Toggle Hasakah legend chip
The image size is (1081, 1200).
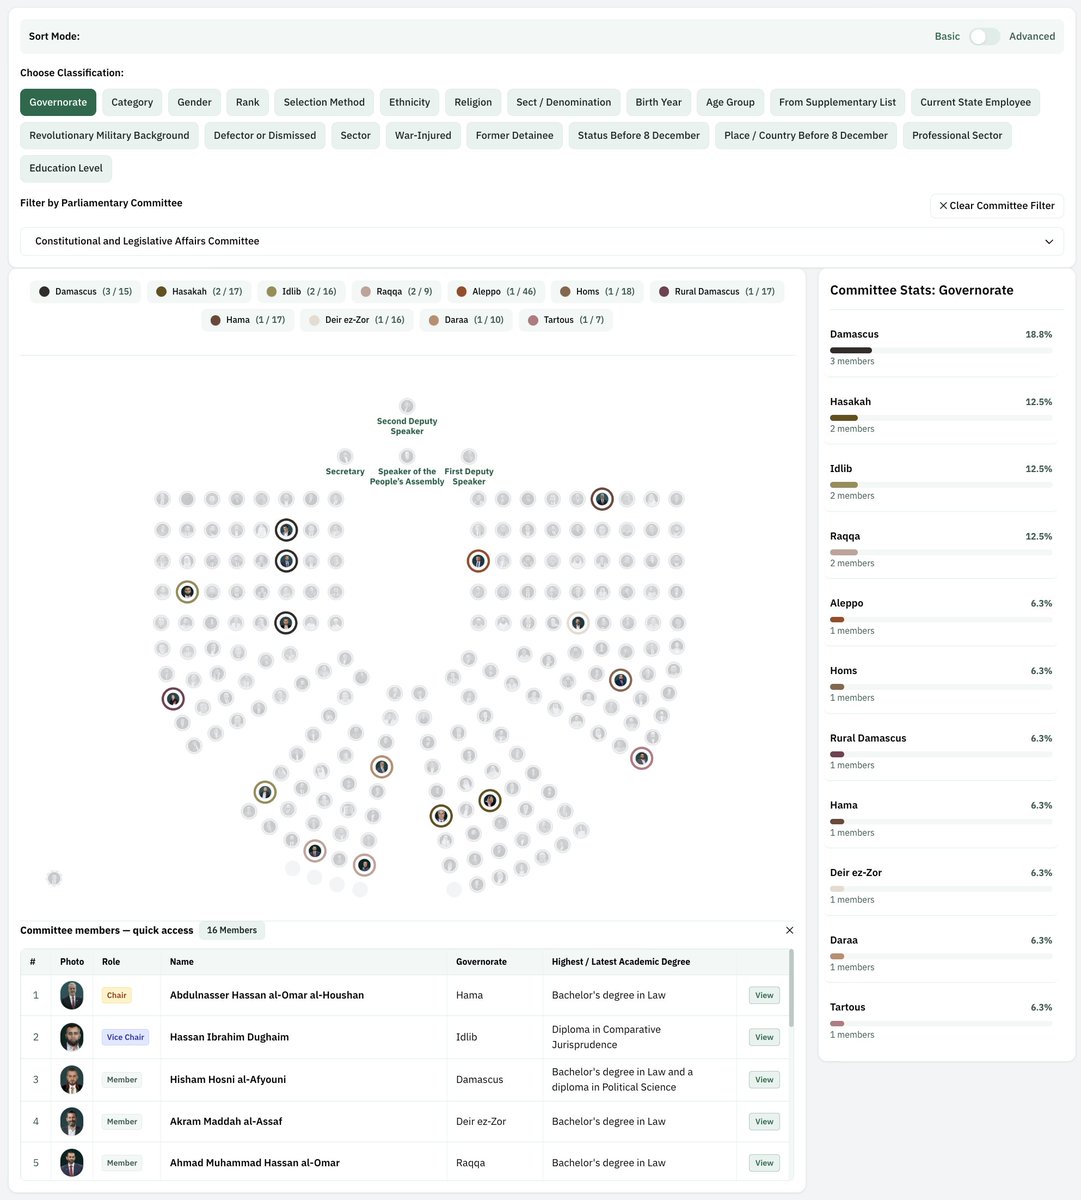tap(199, 291)
